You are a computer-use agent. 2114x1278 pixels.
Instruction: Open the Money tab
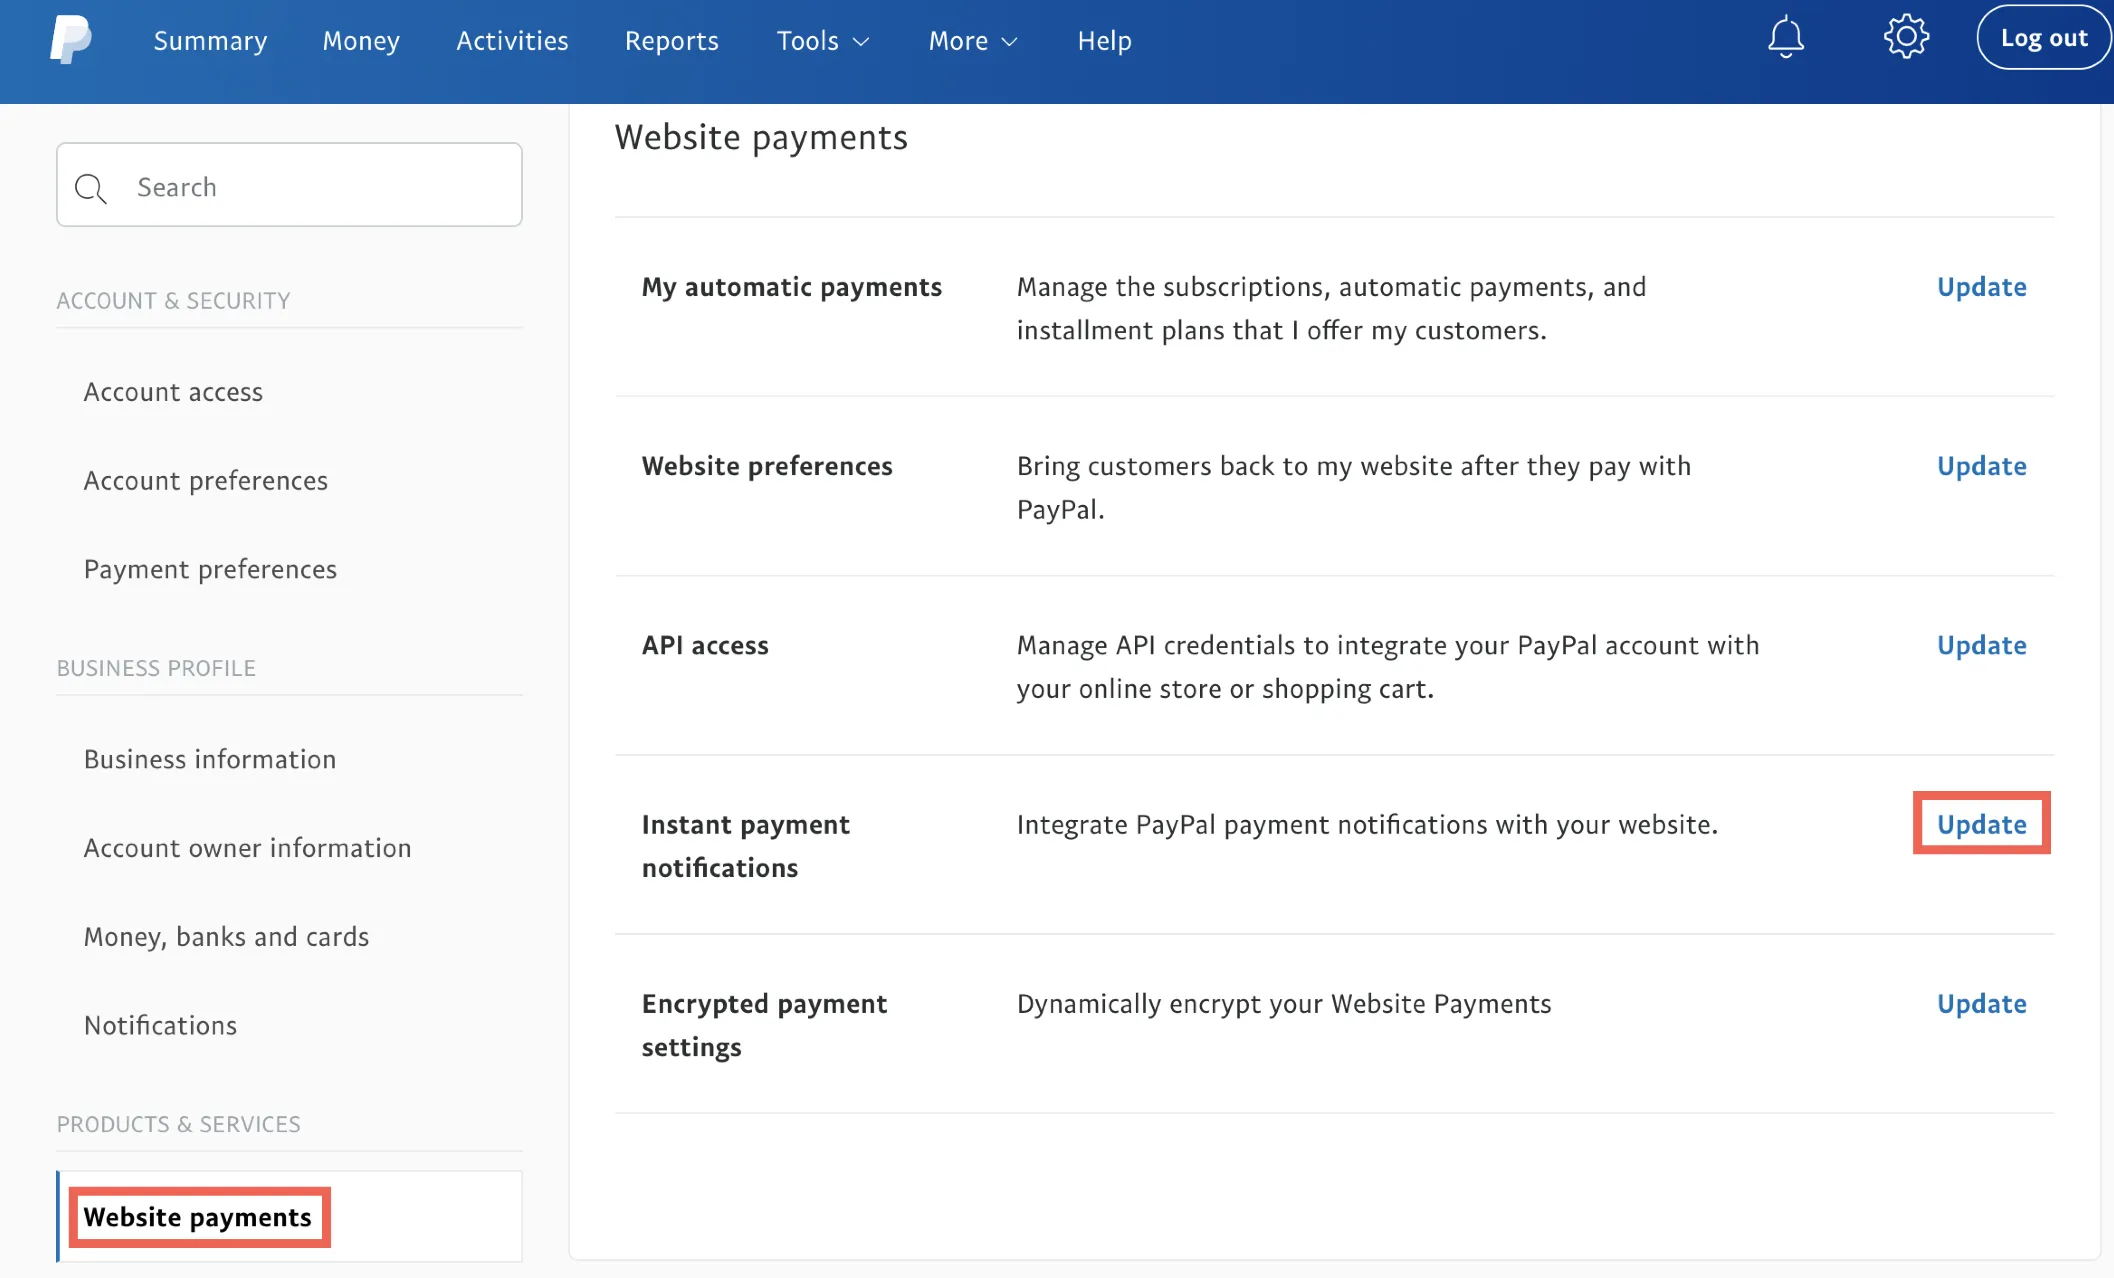click(361, 41)
